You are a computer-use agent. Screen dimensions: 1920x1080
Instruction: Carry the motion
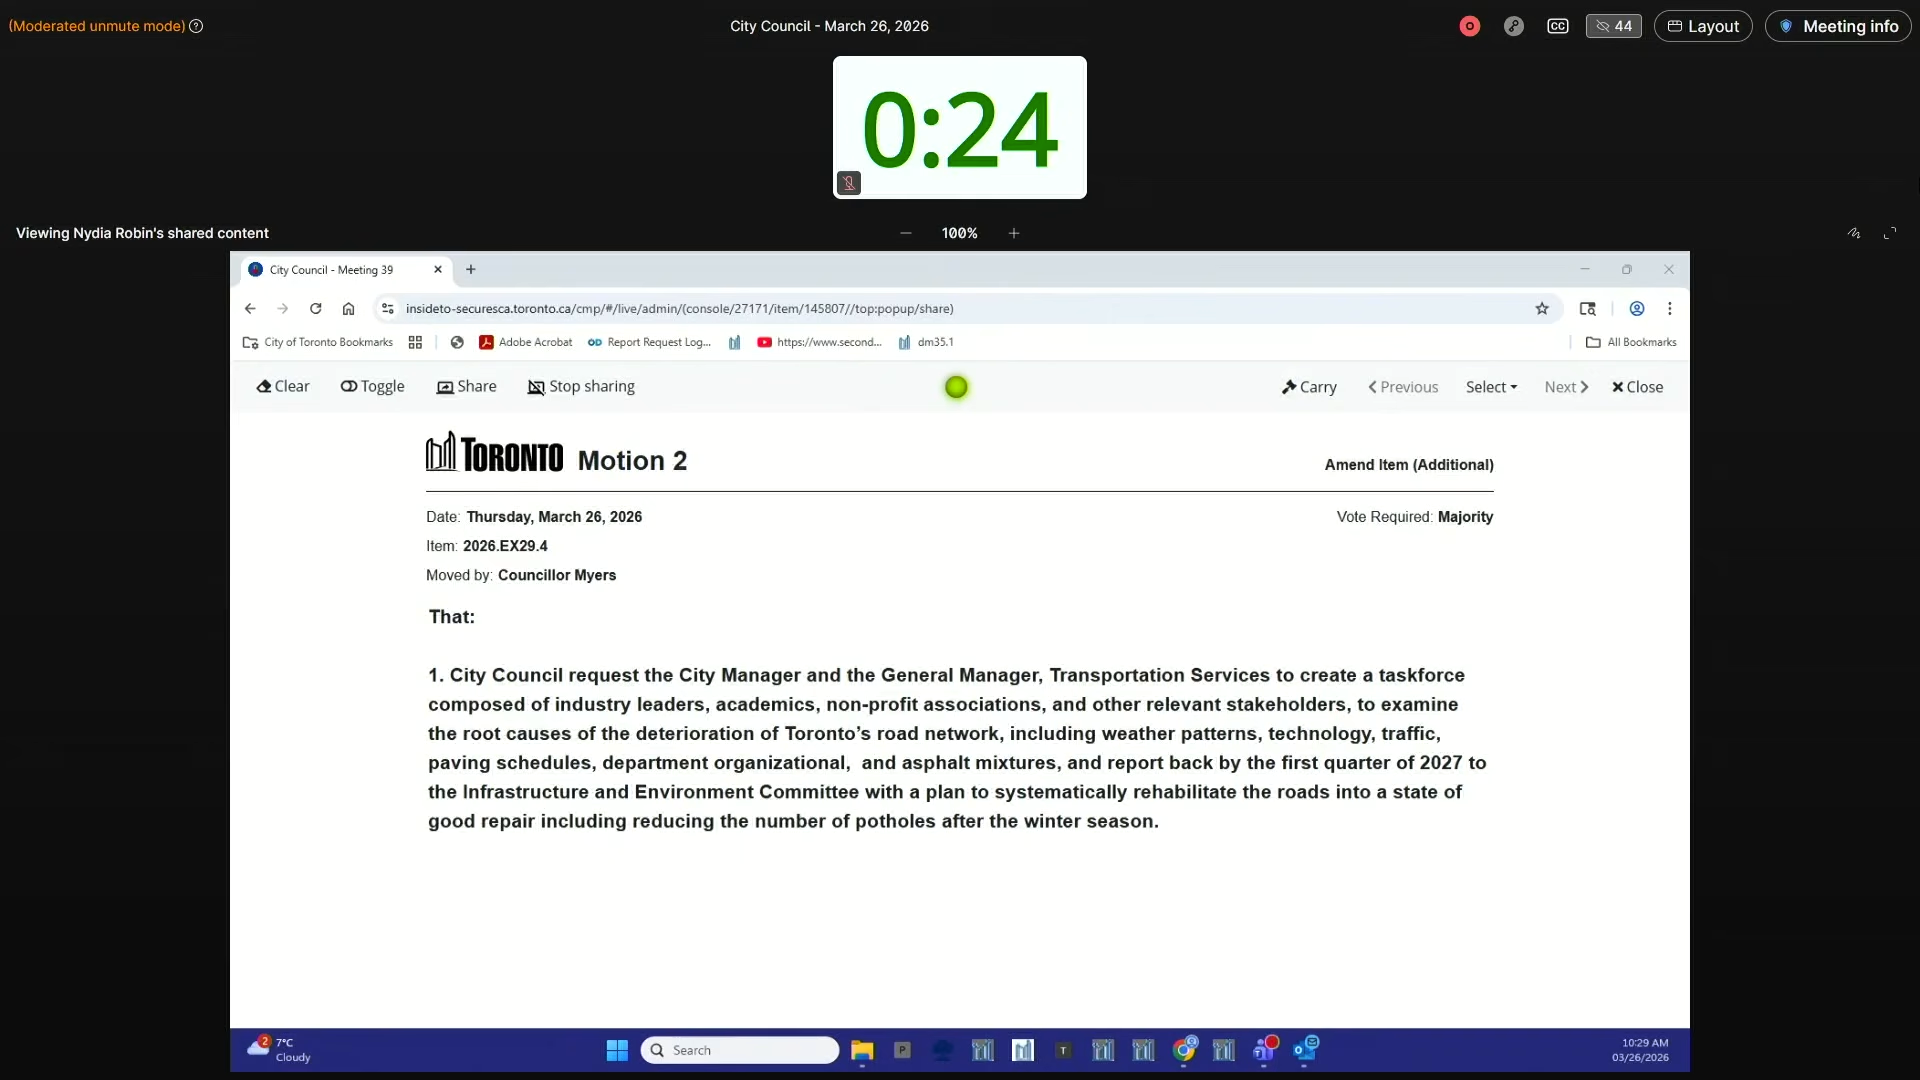coord(1309,387)
